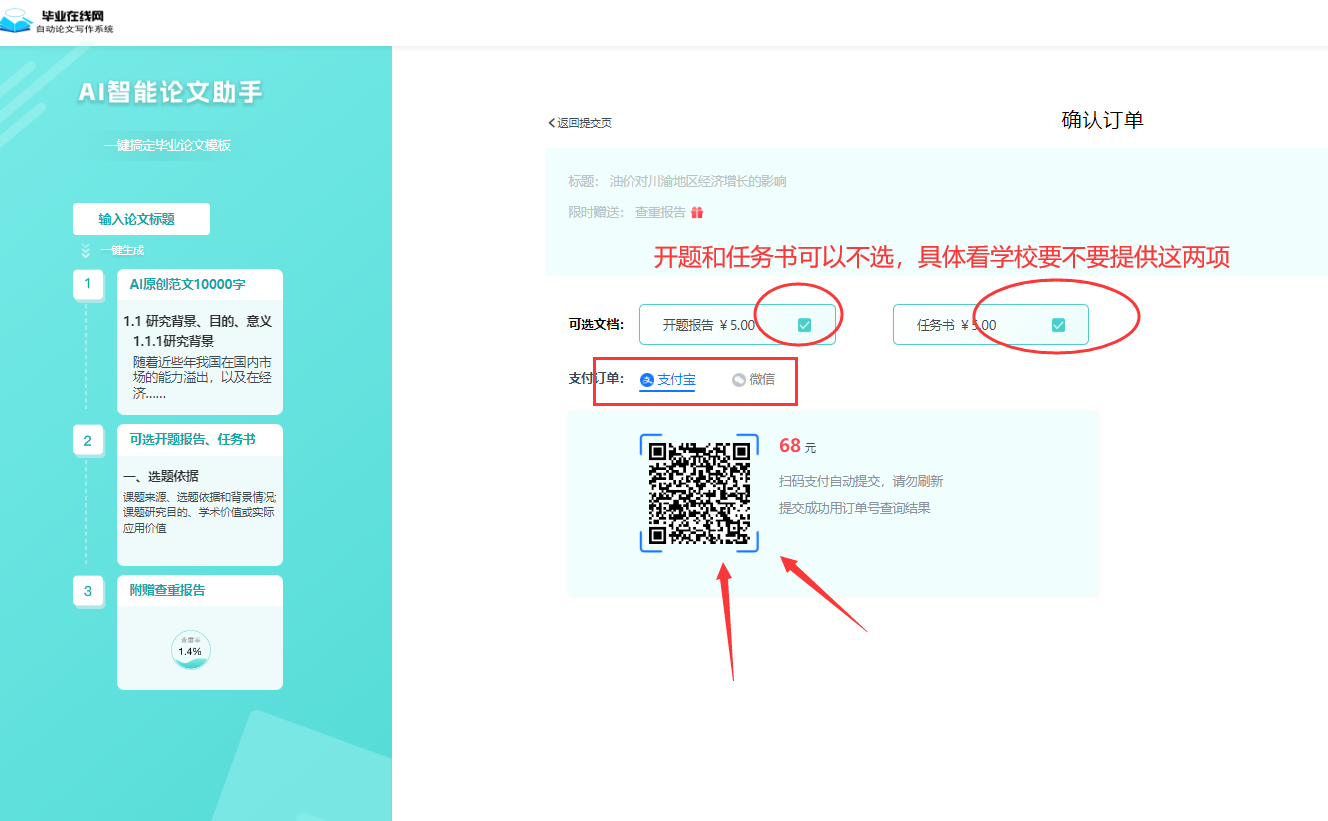The image size is (1328, 821).
Task: Click the double-chevron icon beside 一键生成
Action: point(86,250)
